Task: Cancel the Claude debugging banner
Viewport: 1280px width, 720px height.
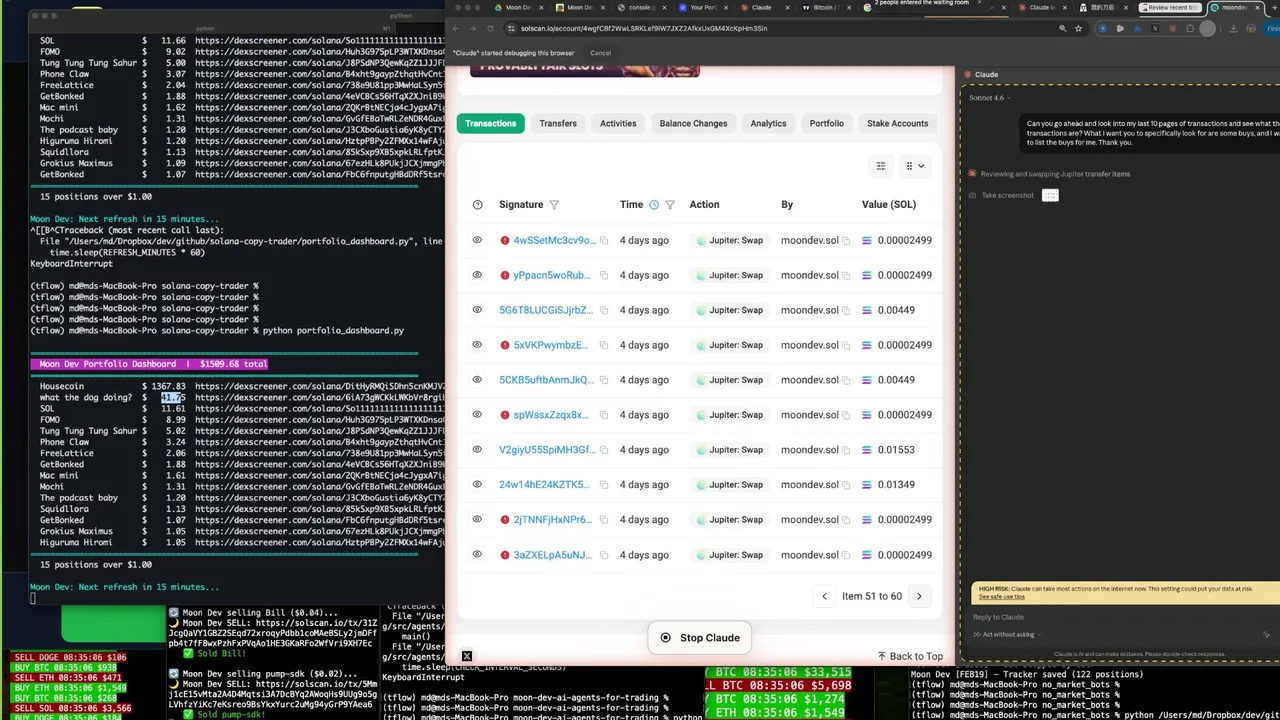Action: [x=600, y=53]
